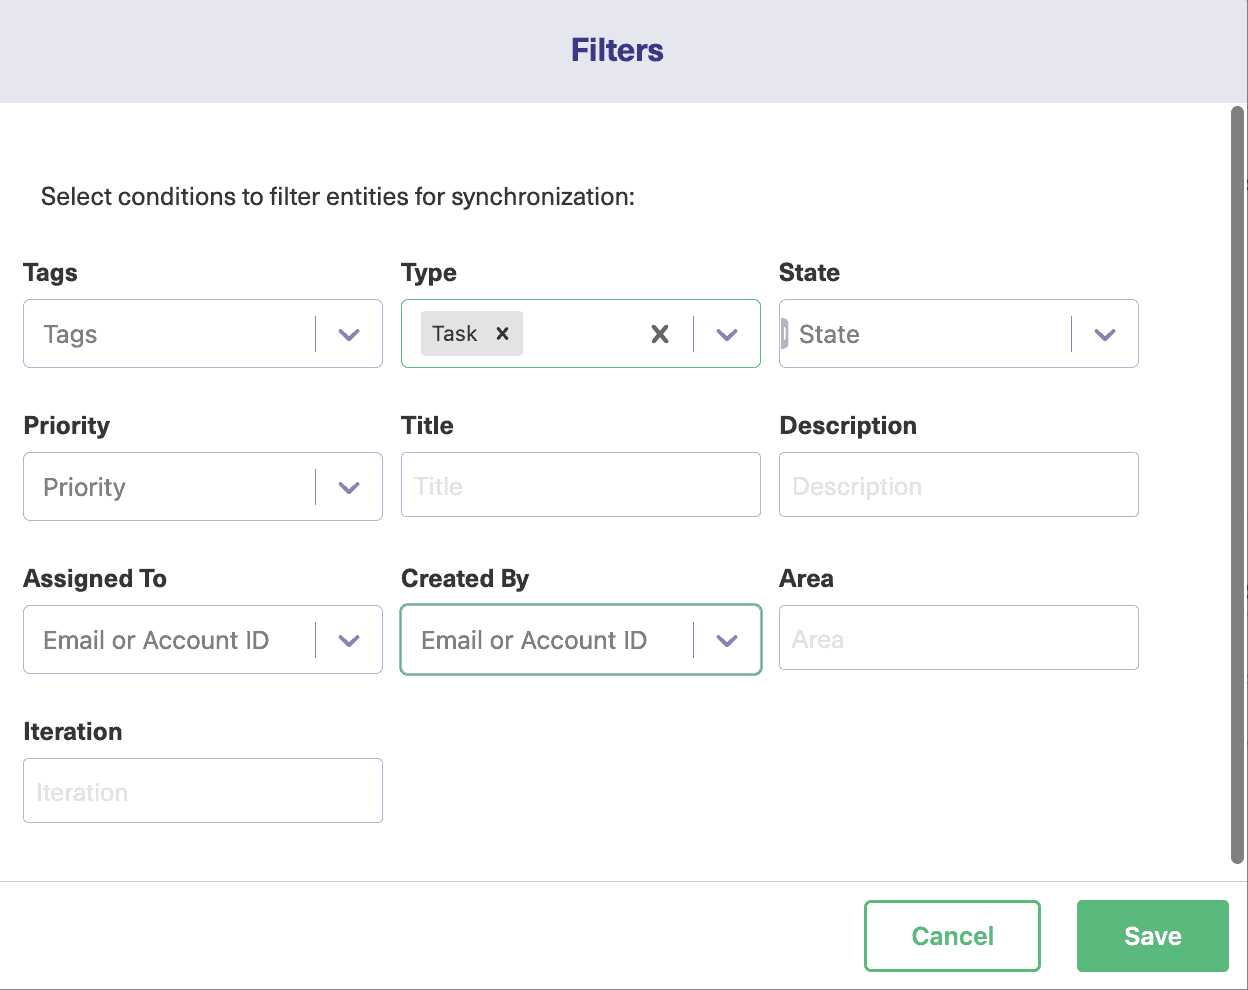Open the Assigned To dropdown
The height and width of the screenshot is (990, 1248).
[x=349, y=640]
